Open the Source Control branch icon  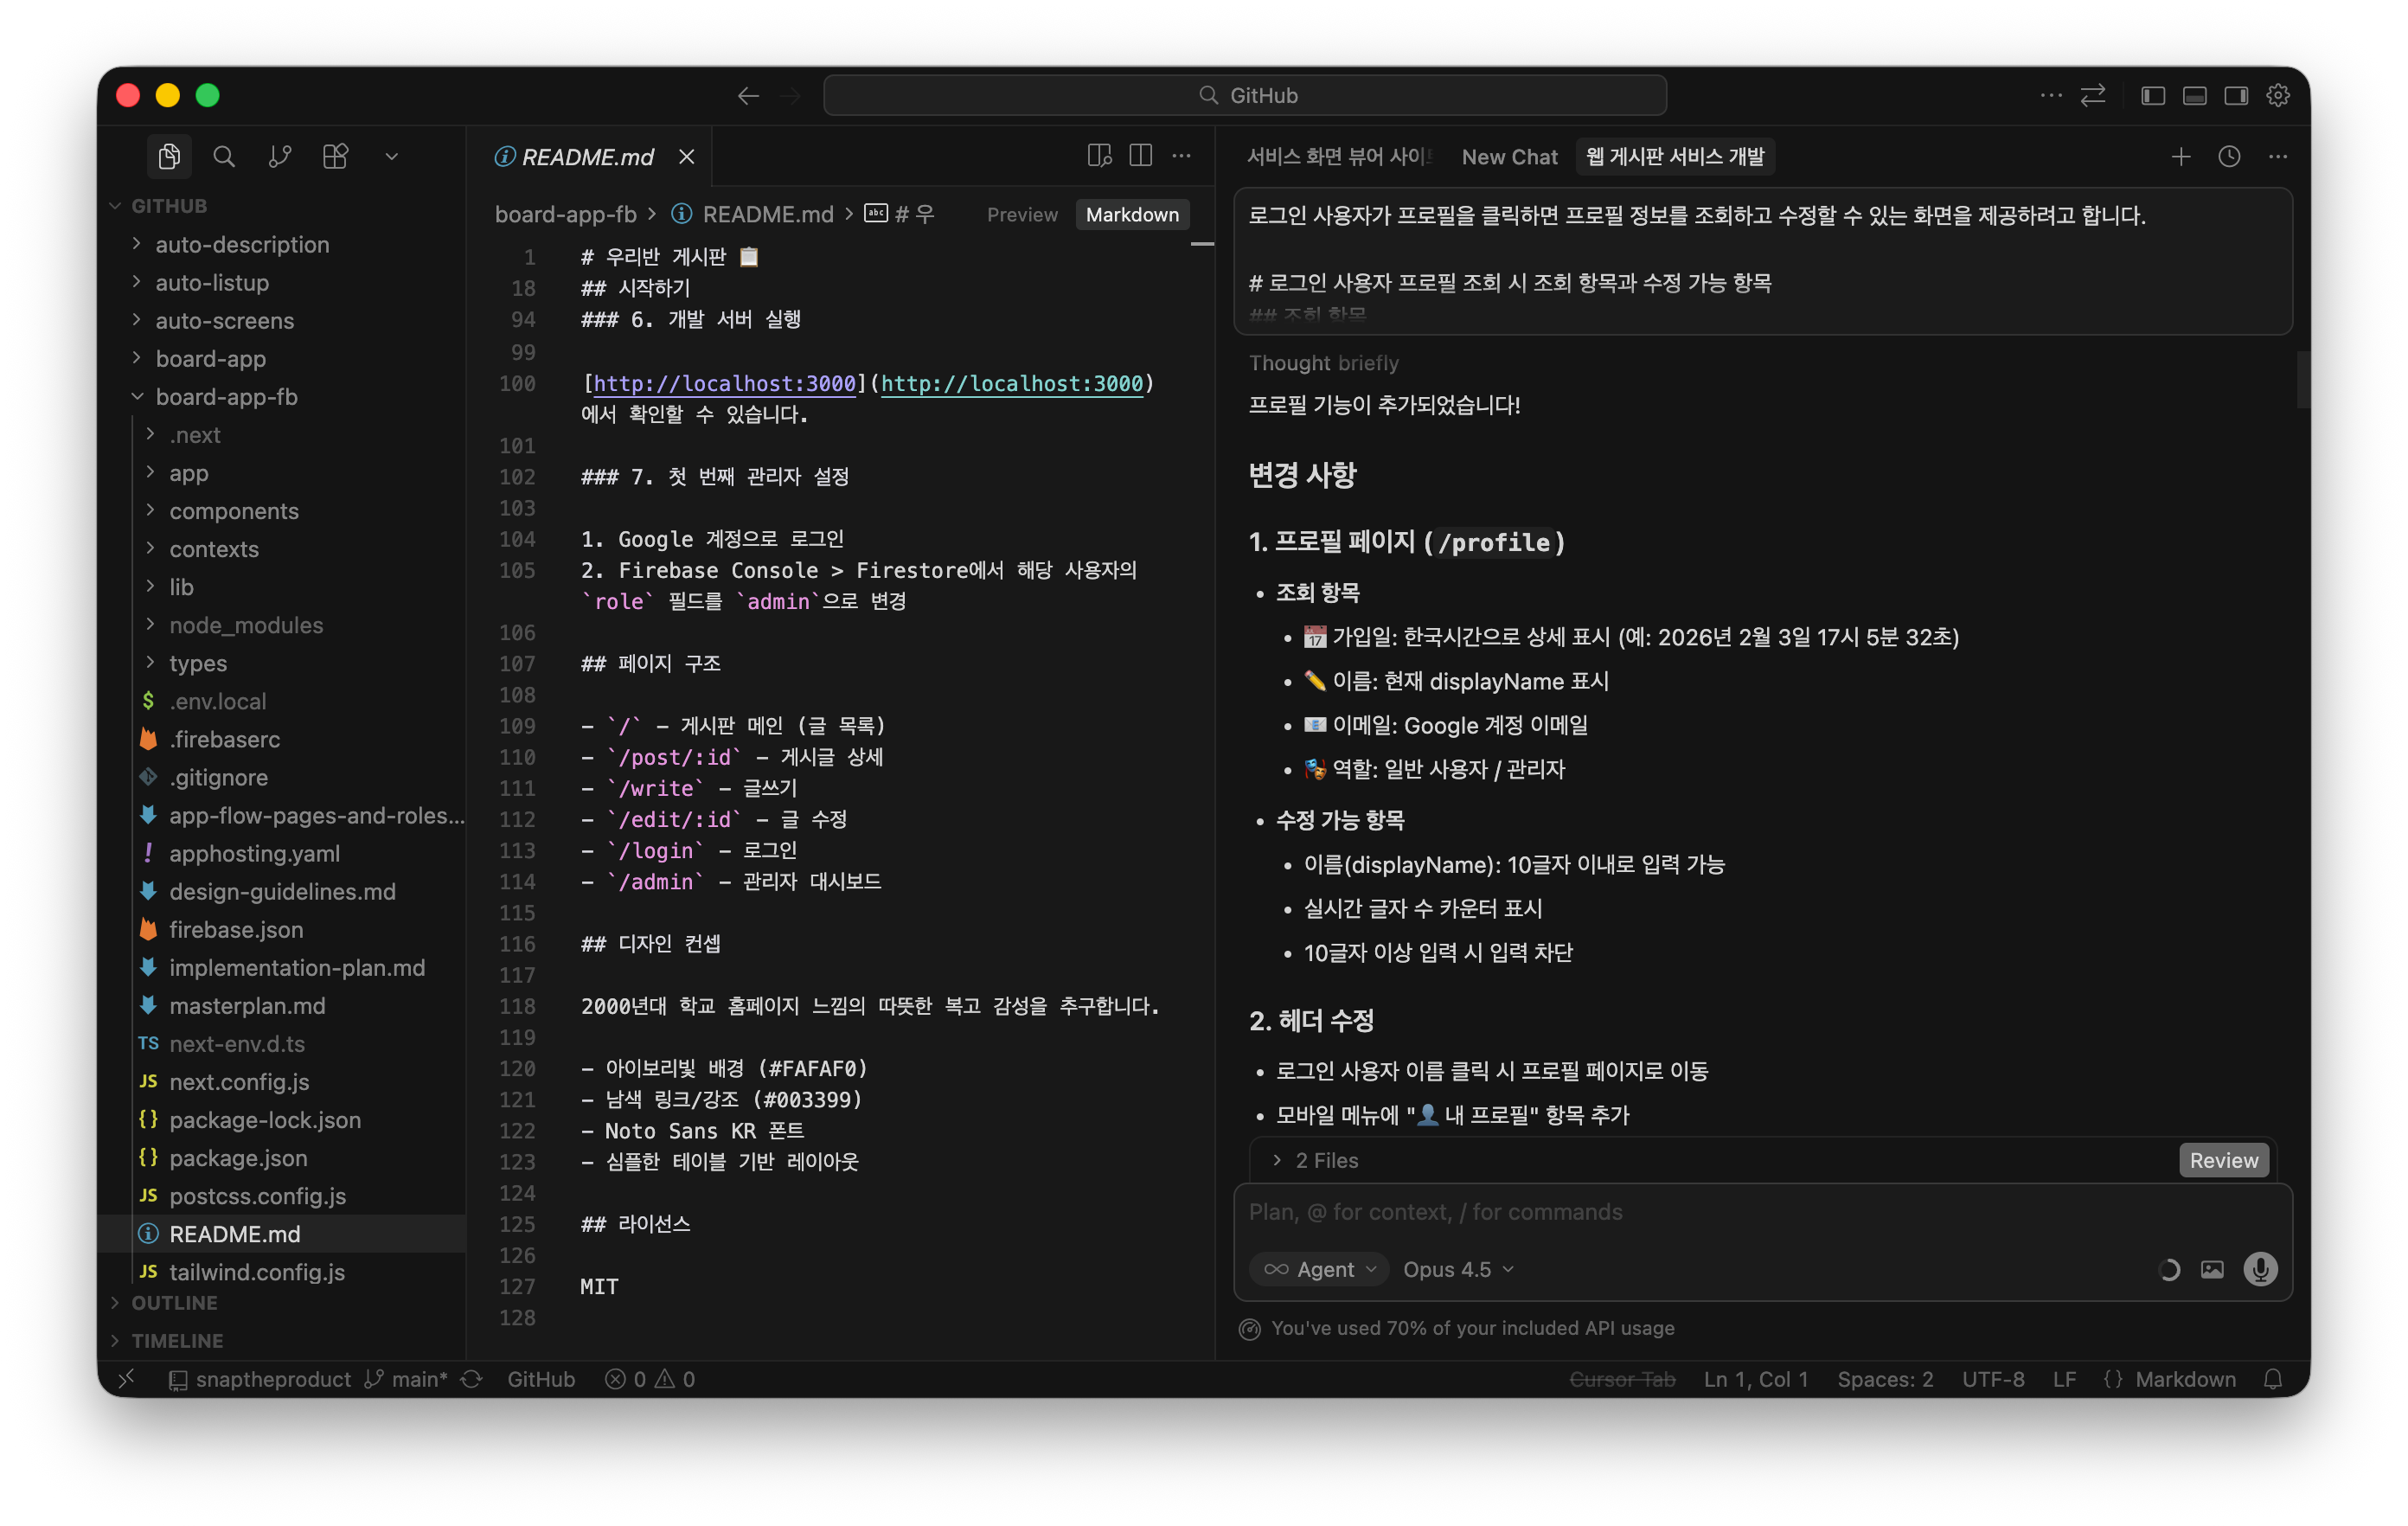[x=280, y=156]
